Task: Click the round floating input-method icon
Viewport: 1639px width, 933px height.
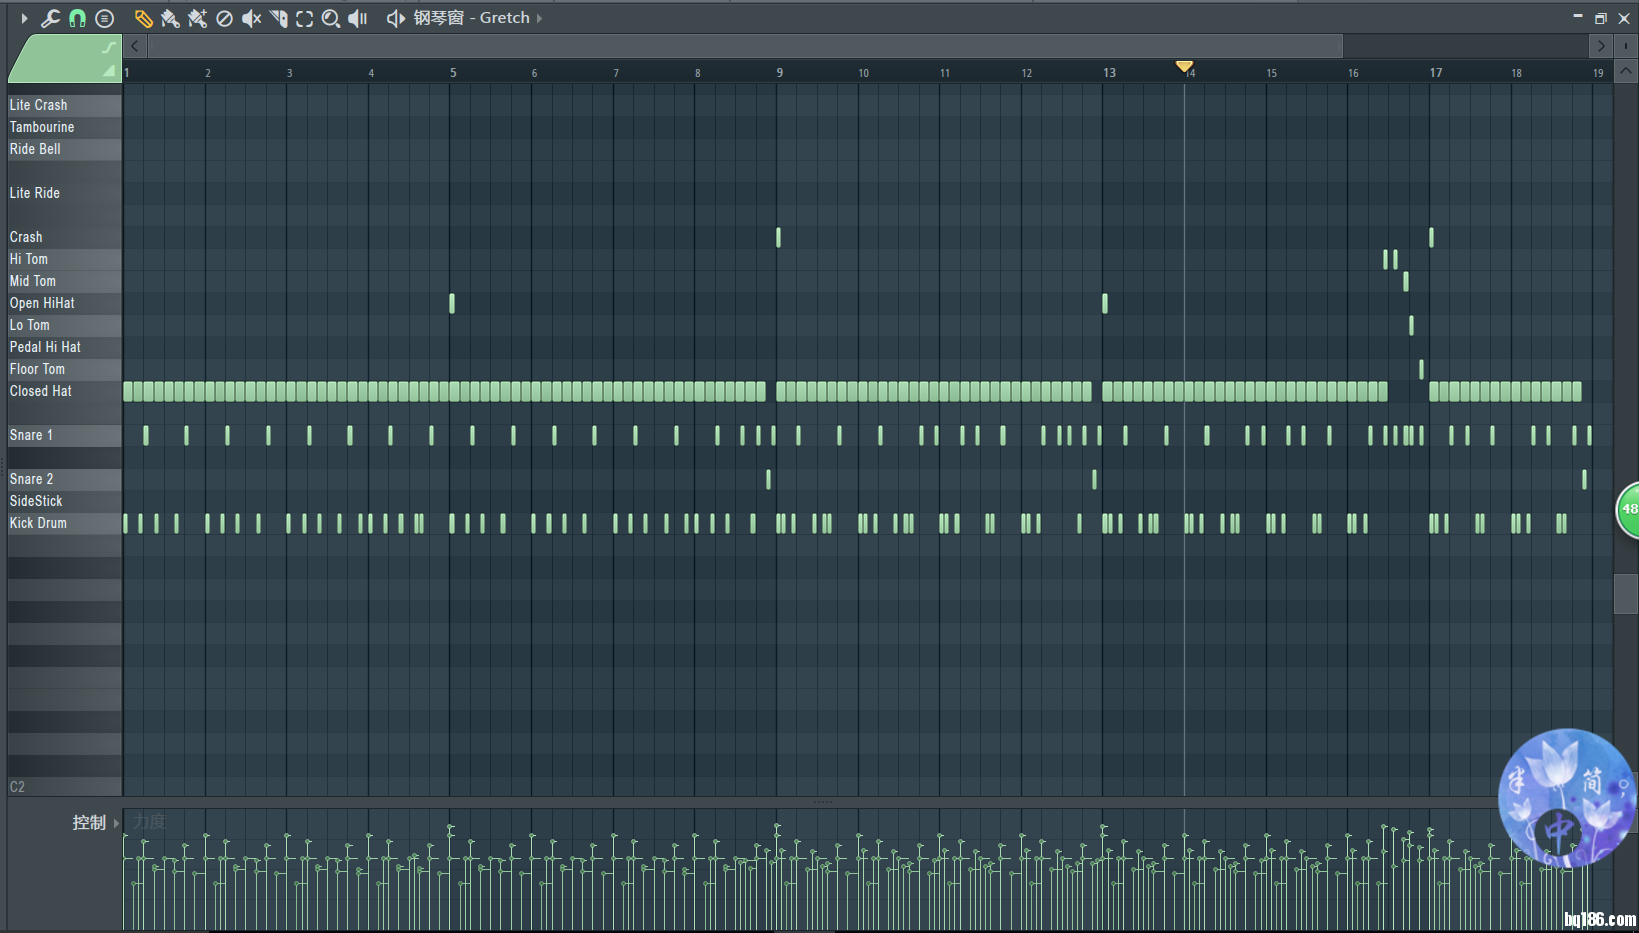Action: point(1566,797)
